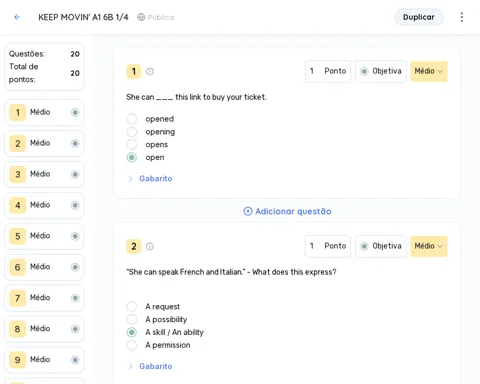Image resolution: width=480 pixels, height=384 pixels.
Task: Select the 'open' answer option
Action: (132, 157)
